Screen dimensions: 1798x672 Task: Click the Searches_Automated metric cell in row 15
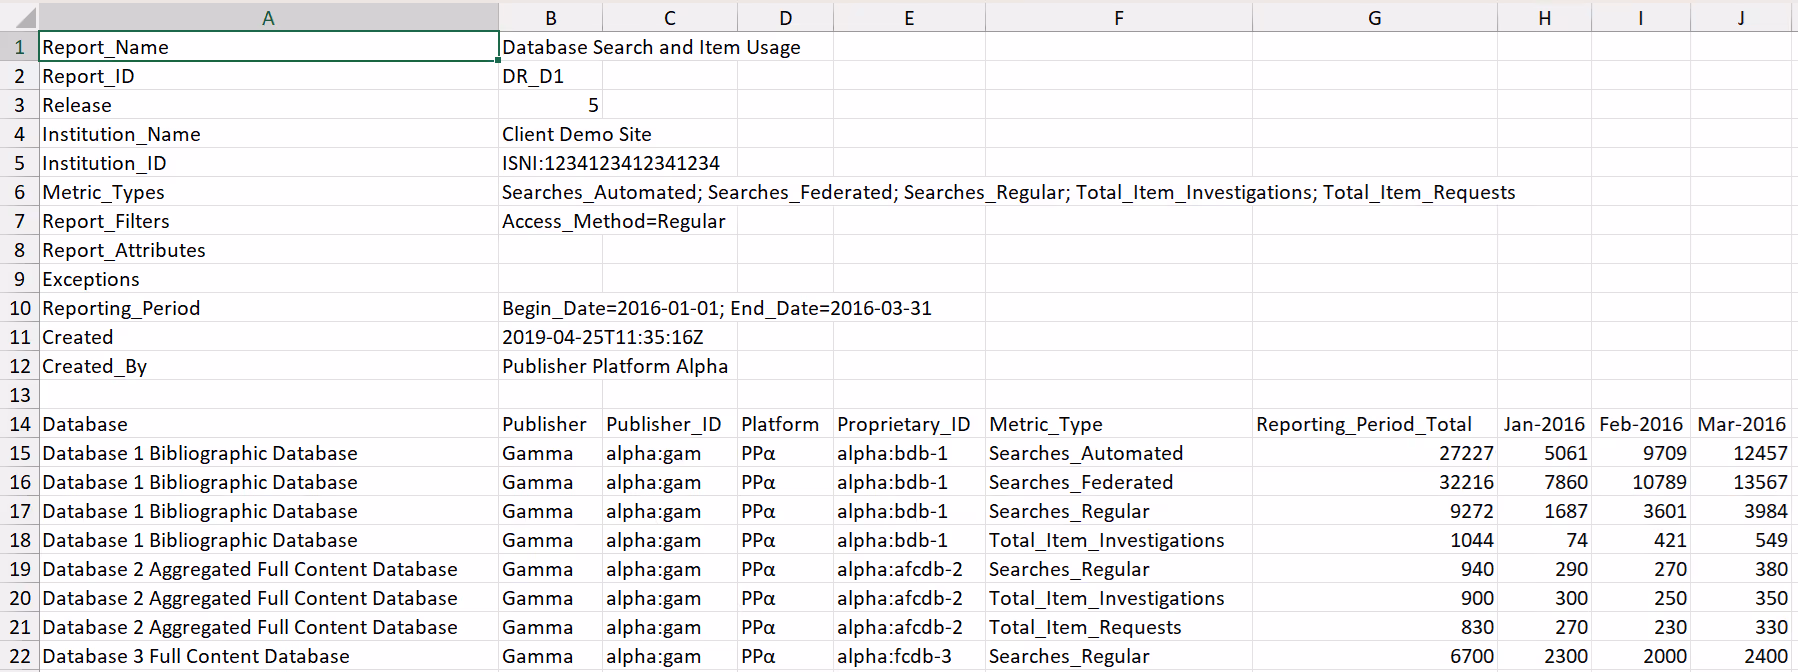[1118, 453]
